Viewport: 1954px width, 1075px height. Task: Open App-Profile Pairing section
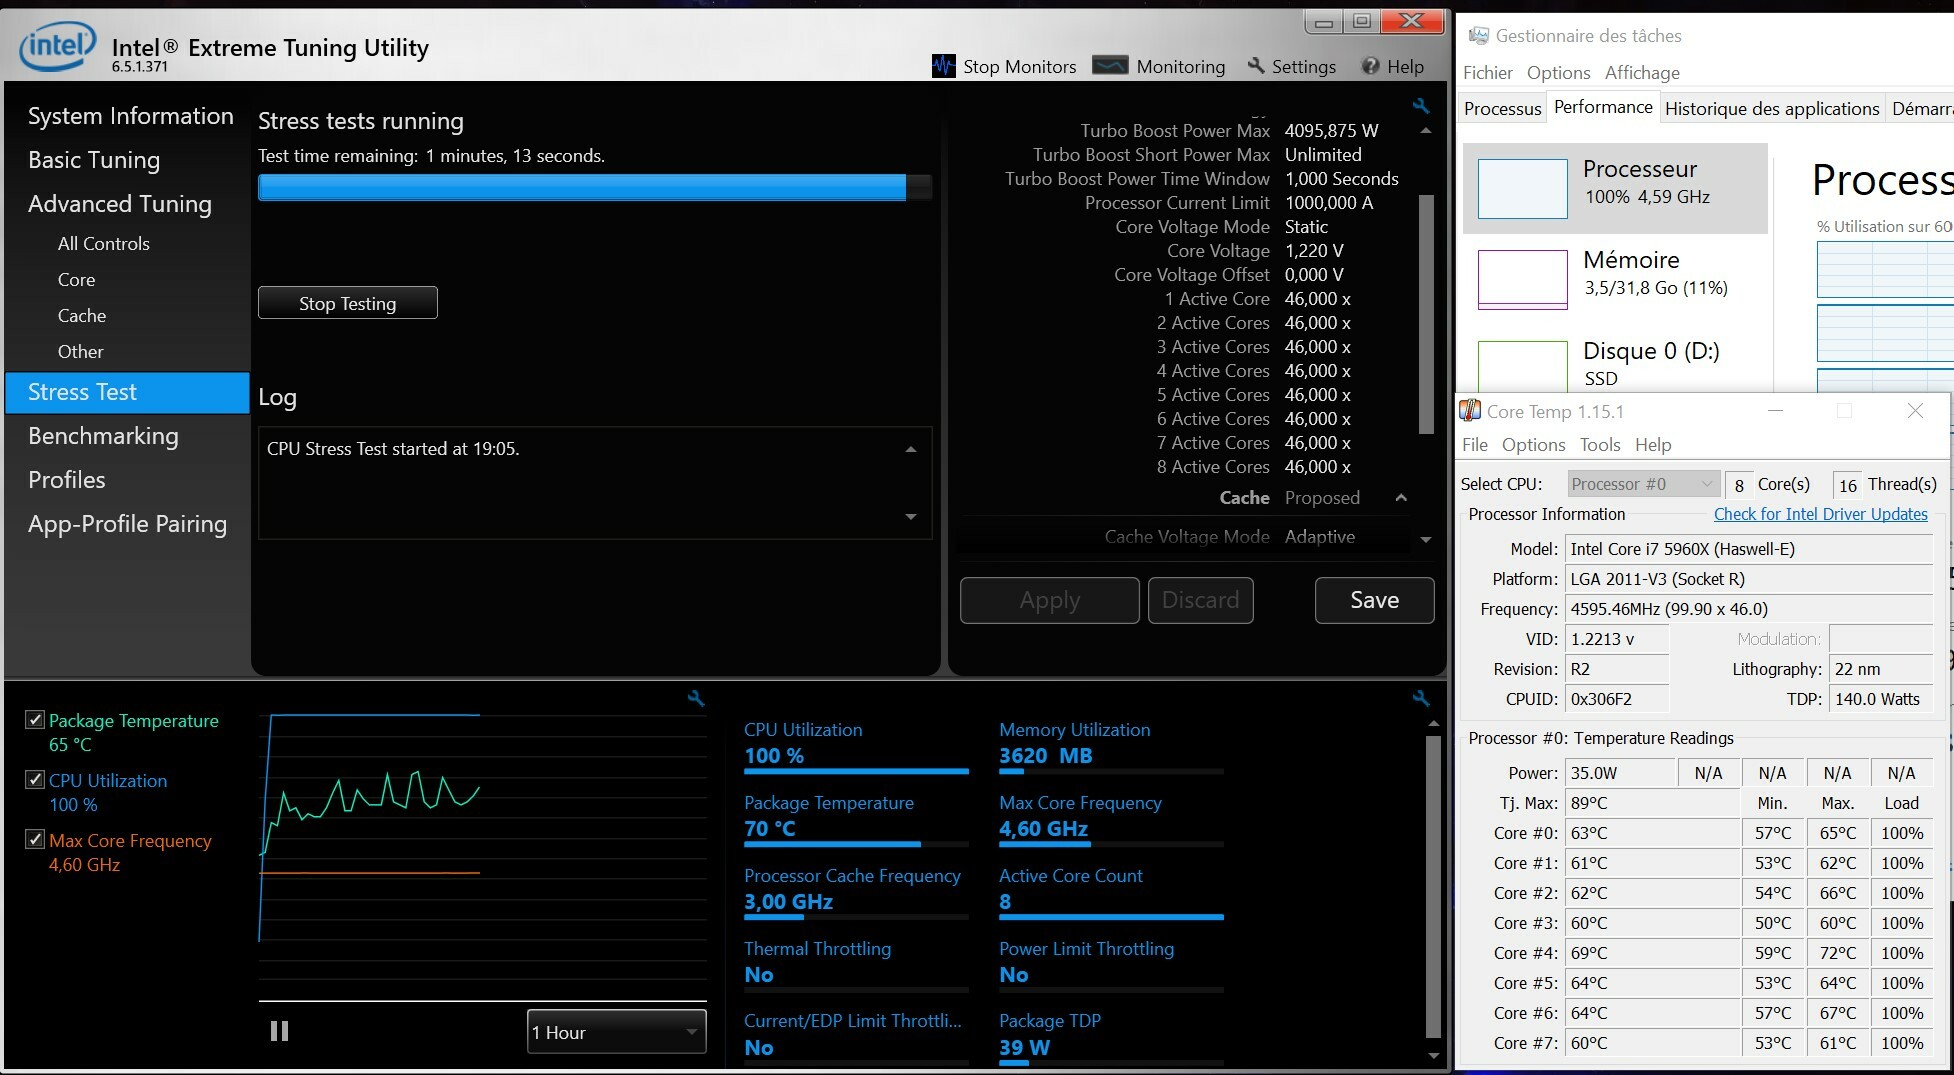coord(128,524)
